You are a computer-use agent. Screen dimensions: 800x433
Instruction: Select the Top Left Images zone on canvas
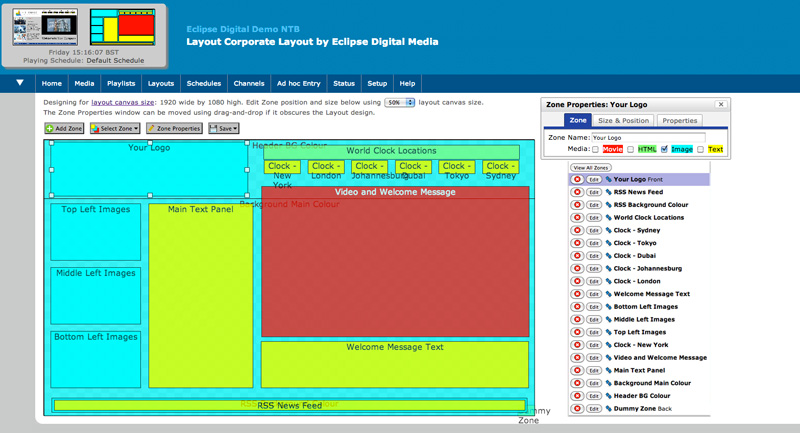pos(95,232)
